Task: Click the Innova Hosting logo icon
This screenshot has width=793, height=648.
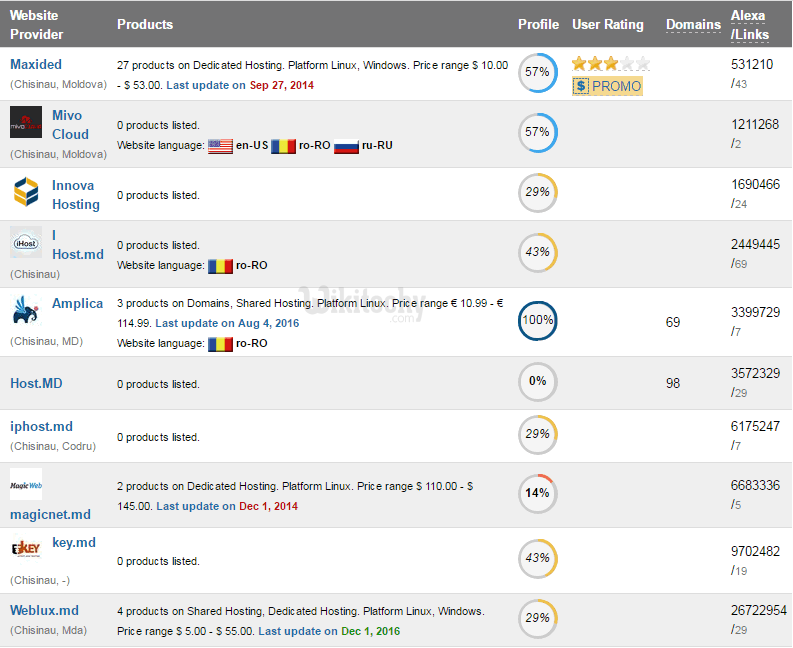Action: 26,191
